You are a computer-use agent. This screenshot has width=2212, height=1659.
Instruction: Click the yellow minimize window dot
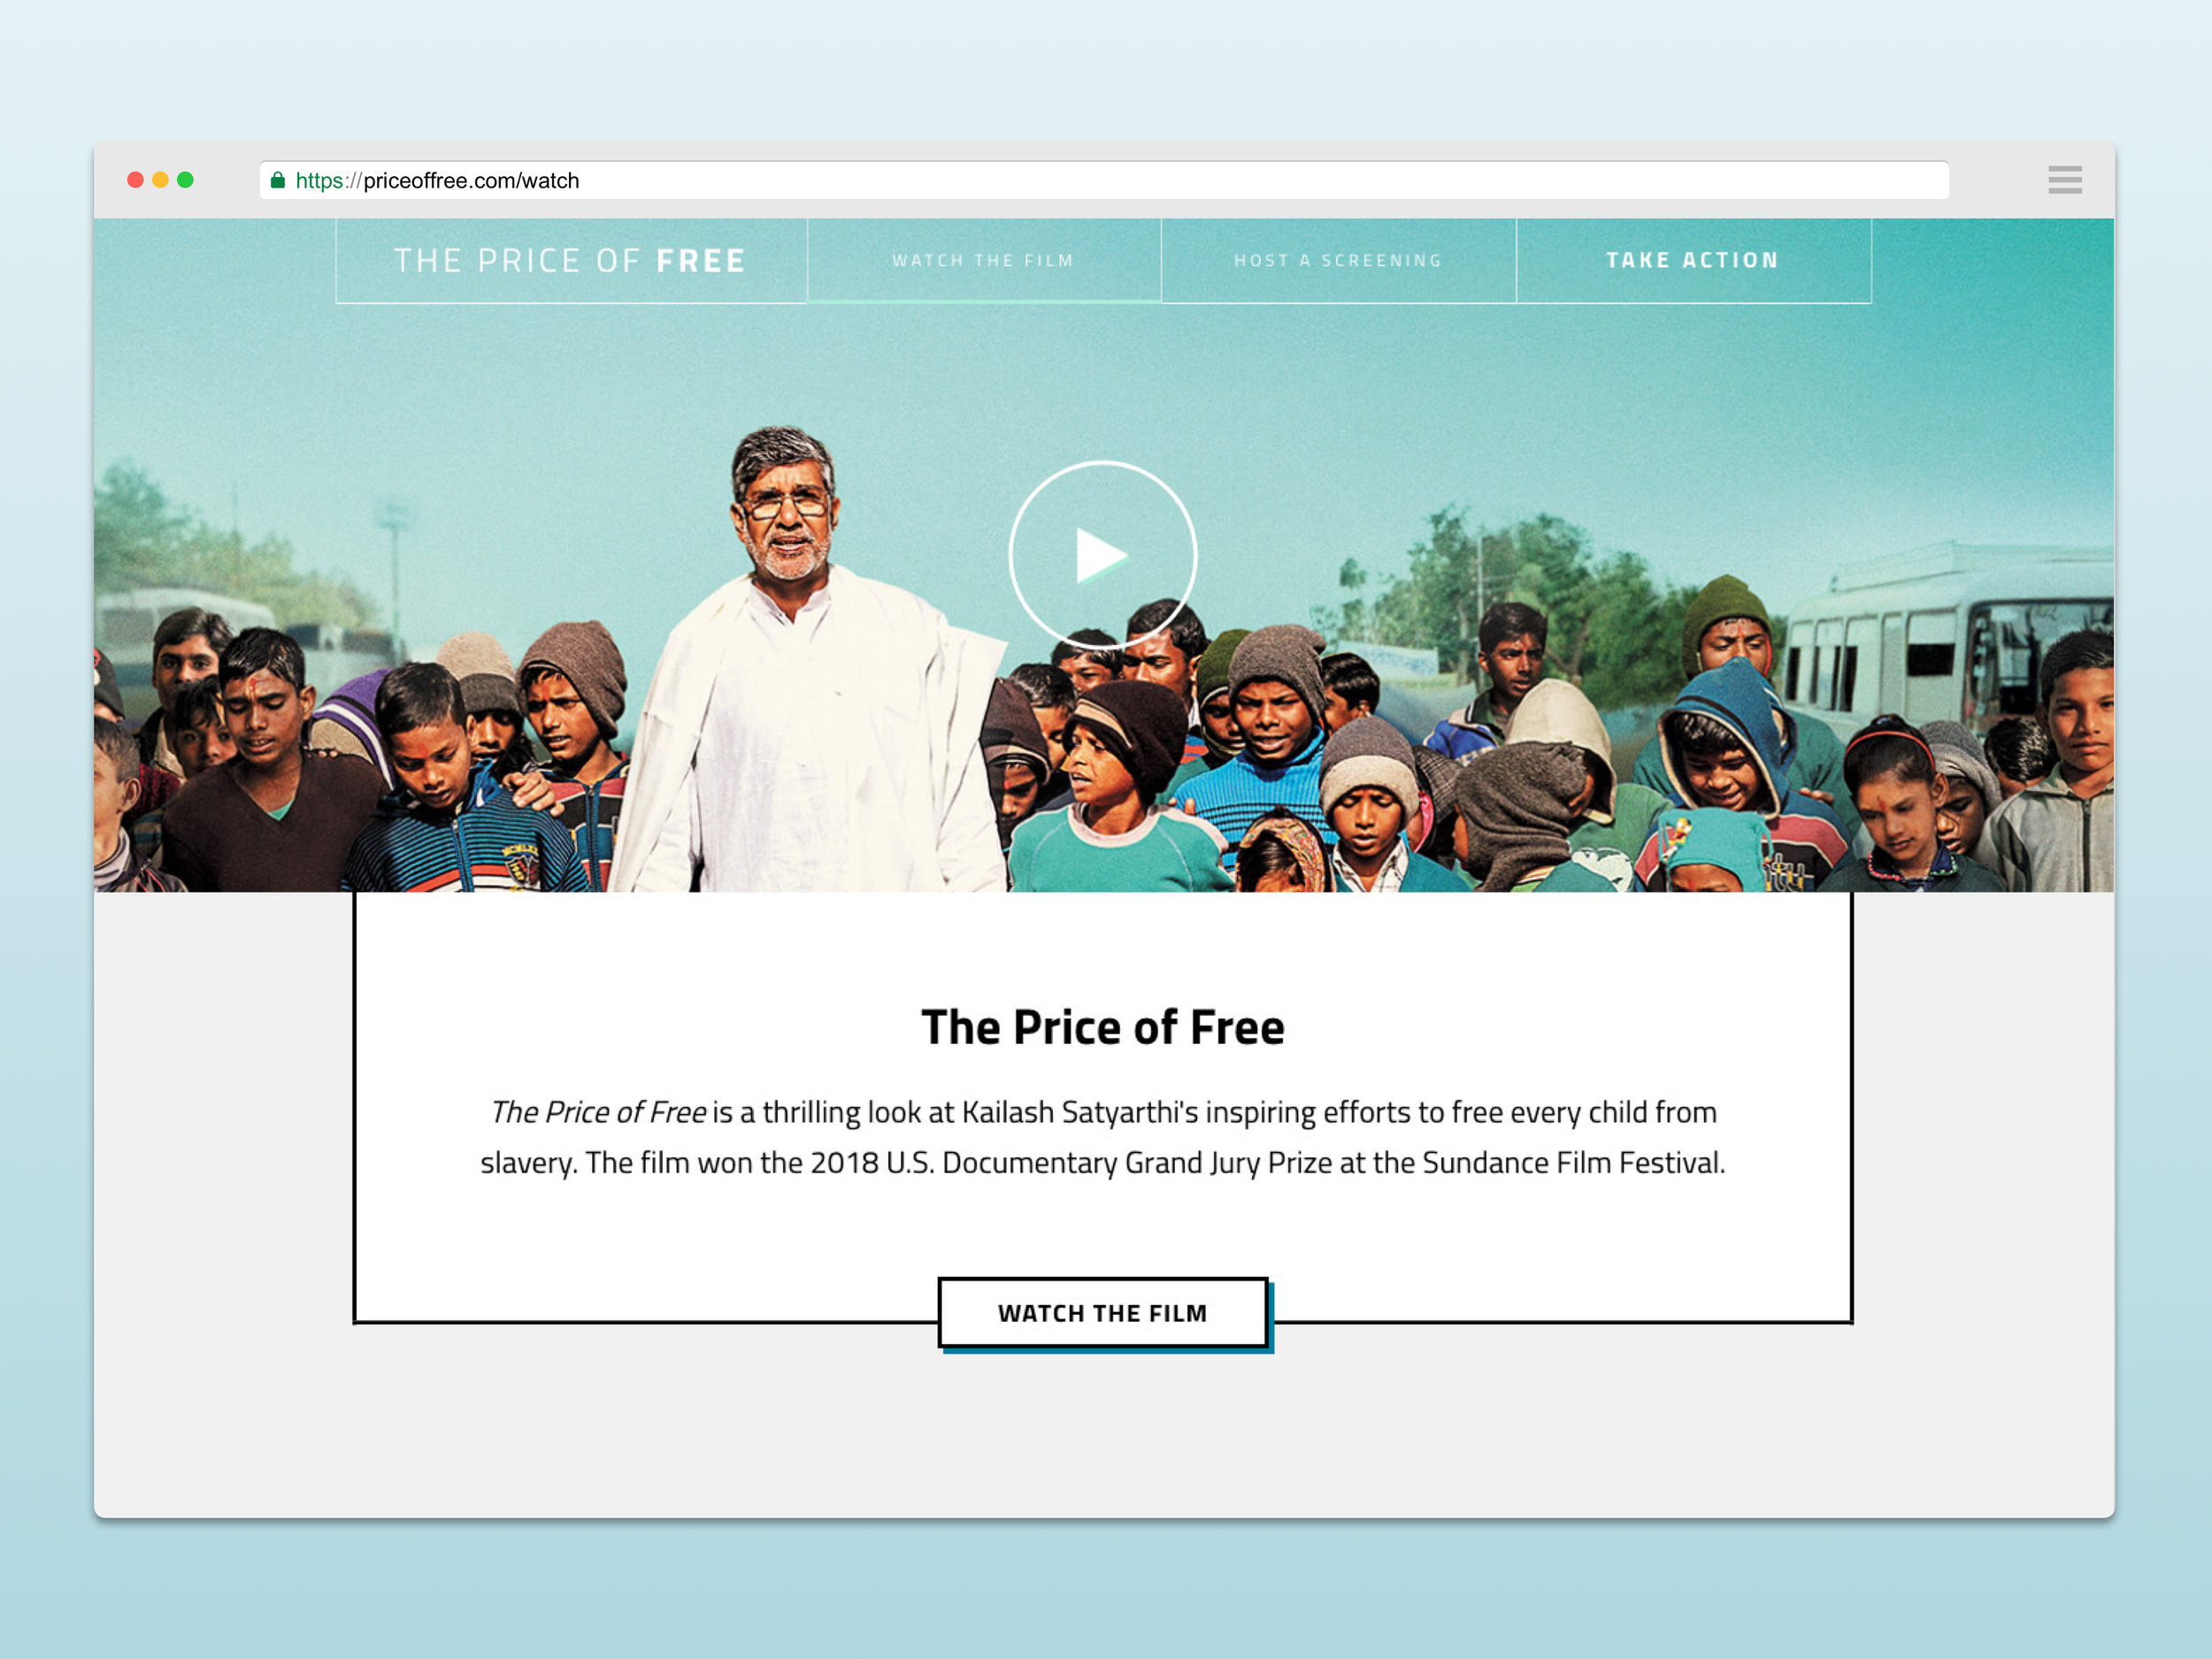tap(160, 180)
